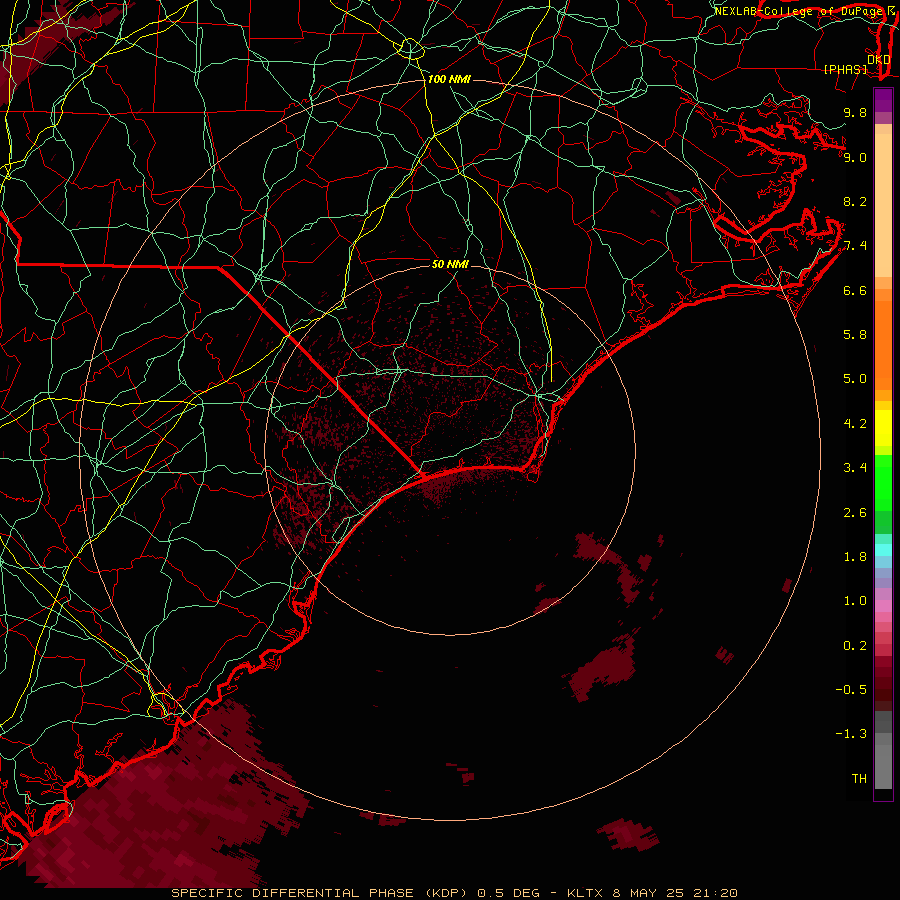
Task: Pick the yellow color bar segment
Action: click(x=883, y=428)
